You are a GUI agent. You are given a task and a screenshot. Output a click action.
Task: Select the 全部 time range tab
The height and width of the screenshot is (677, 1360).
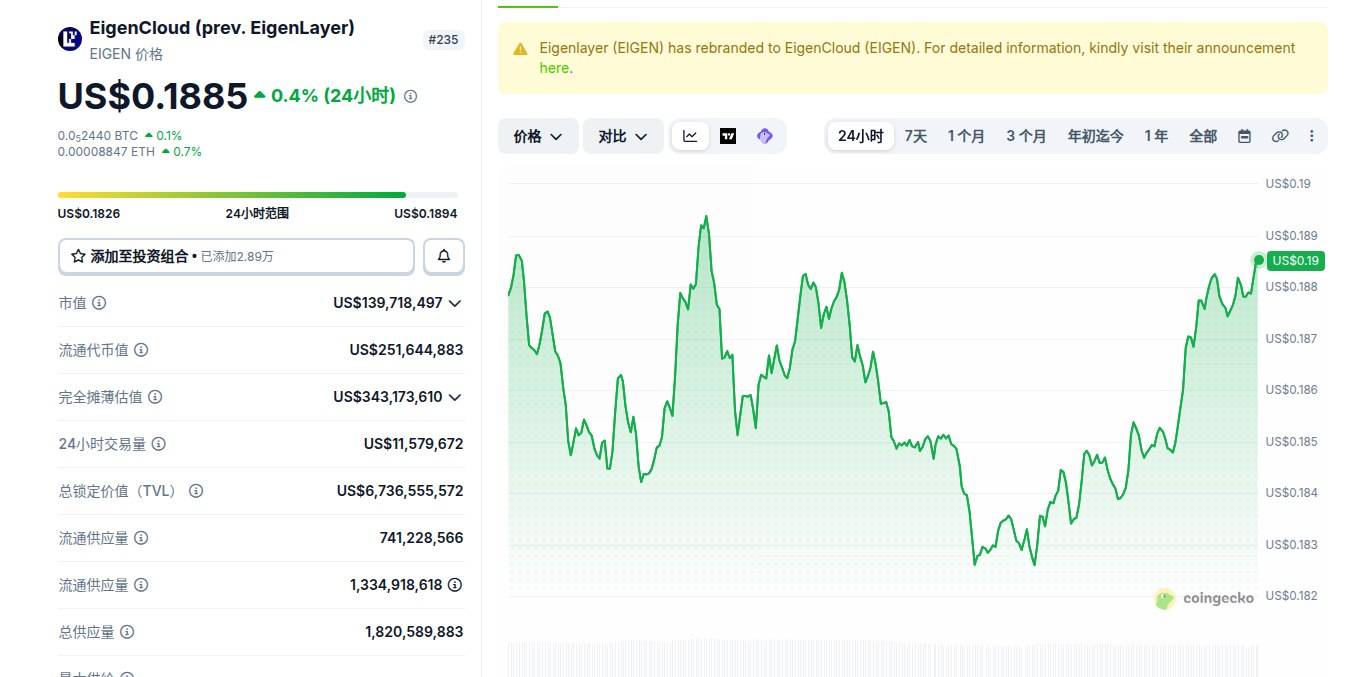point(1203,136)
